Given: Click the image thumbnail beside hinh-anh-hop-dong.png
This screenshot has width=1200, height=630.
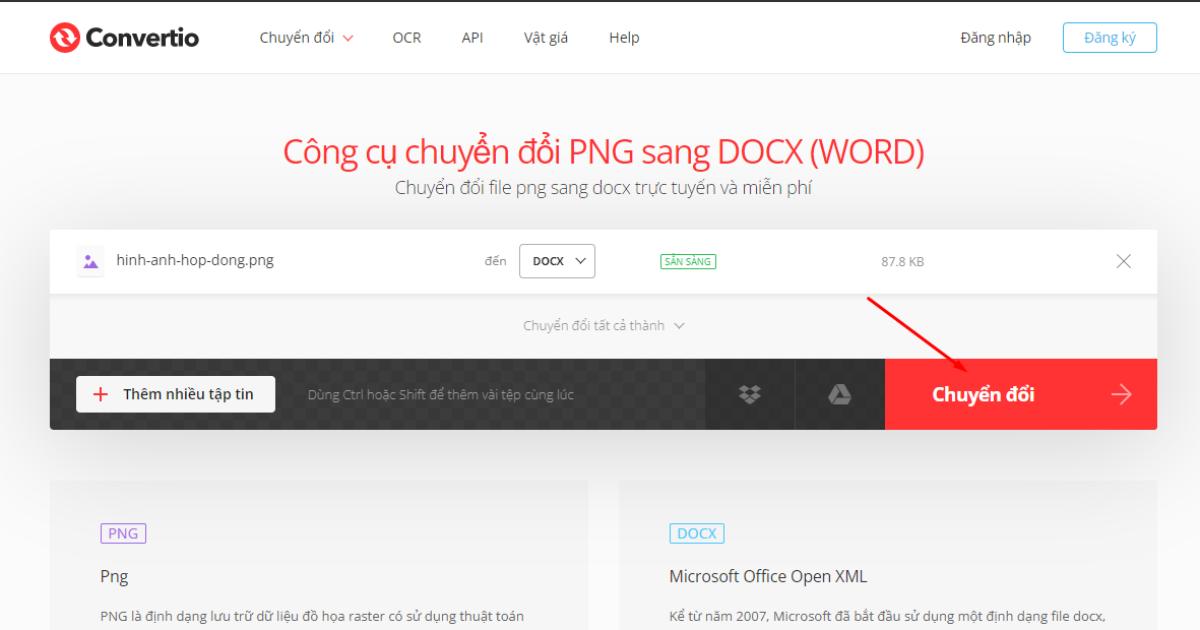Looking at the screenshot, I should coord(88,260).
